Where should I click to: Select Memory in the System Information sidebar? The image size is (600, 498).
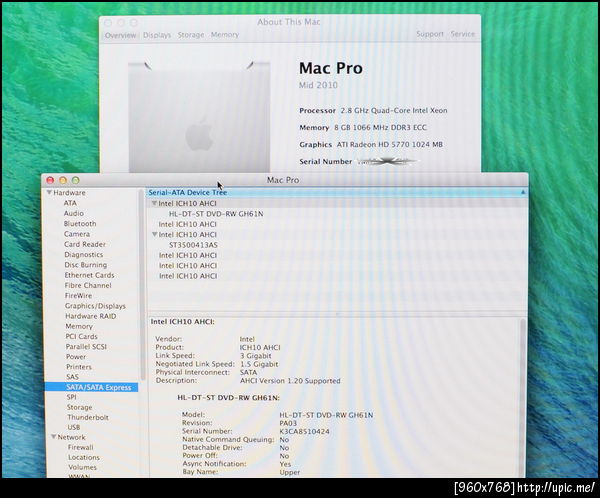[79, 326]
